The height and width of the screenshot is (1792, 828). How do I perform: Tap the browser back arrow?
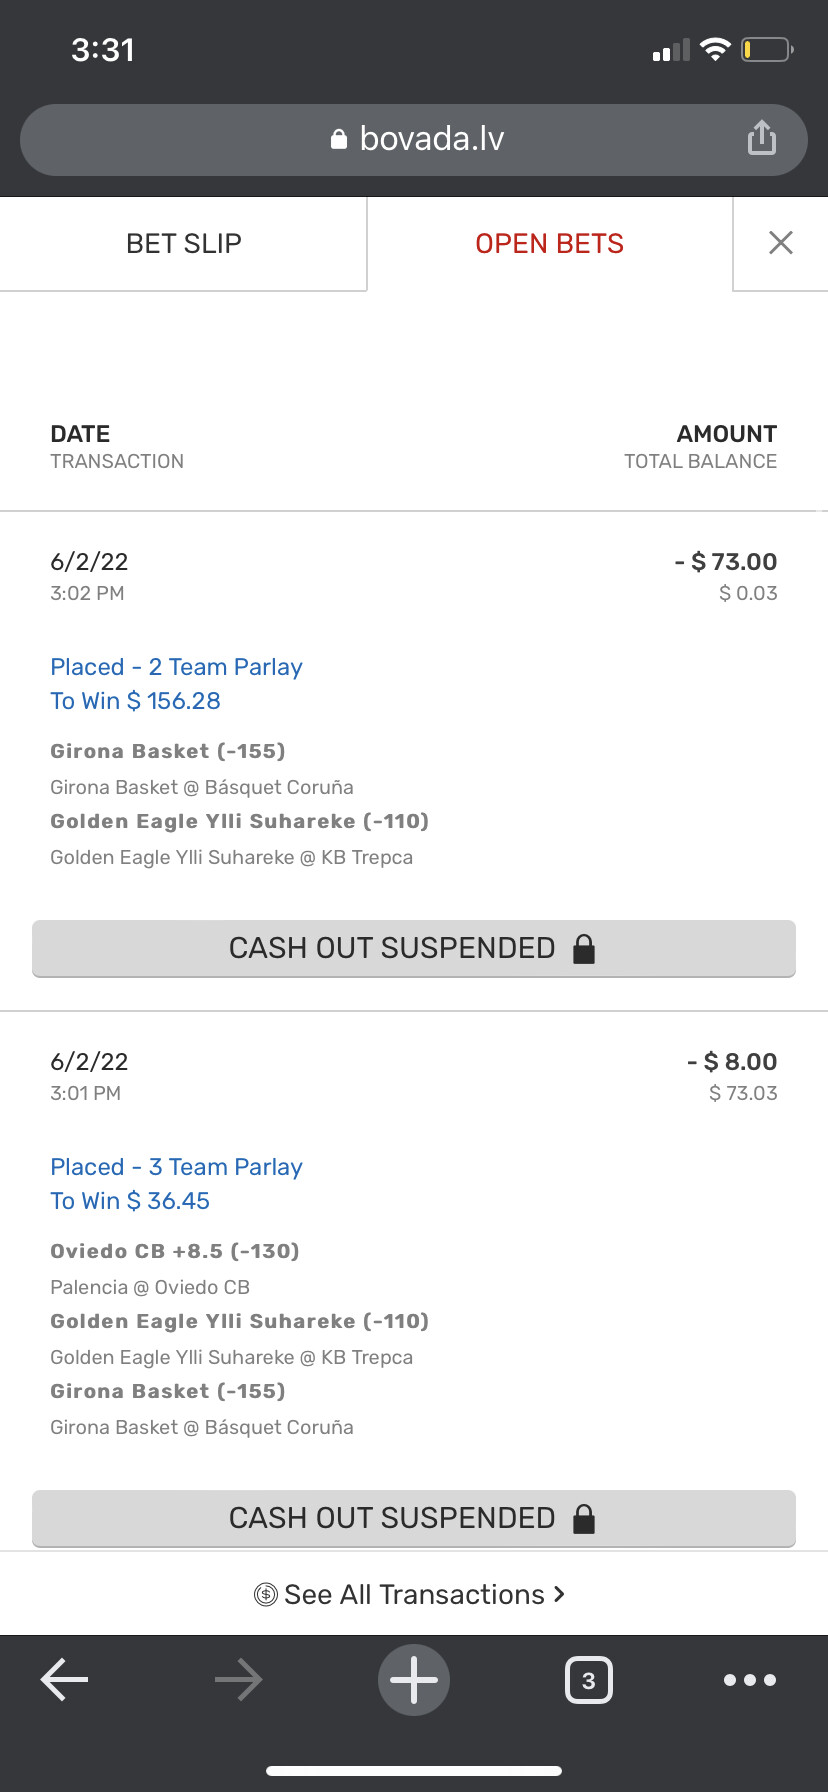pyautogui.click(x=65, y=1680)
